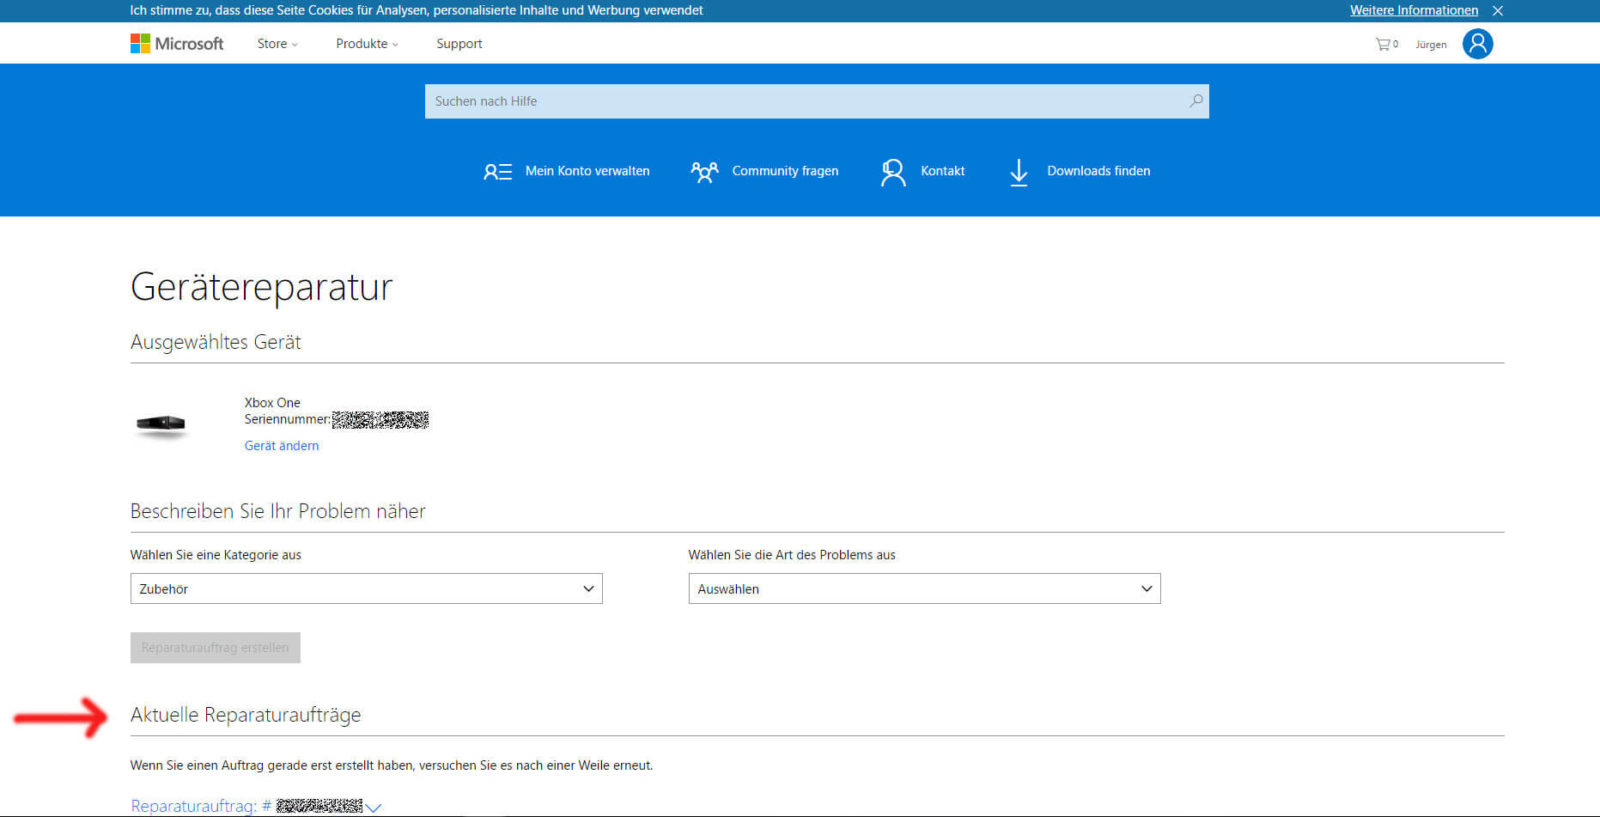
Task: Click the Mein Konto verwalten icon
Action: 498,172
